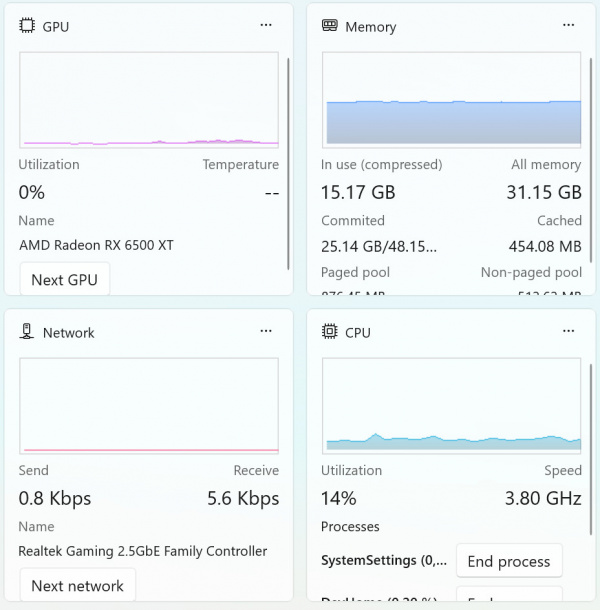This screenshot has width=600, height=610.
Task: Select the Realtek Gaming 2.5GbE controller name
Action: point(143,551)
